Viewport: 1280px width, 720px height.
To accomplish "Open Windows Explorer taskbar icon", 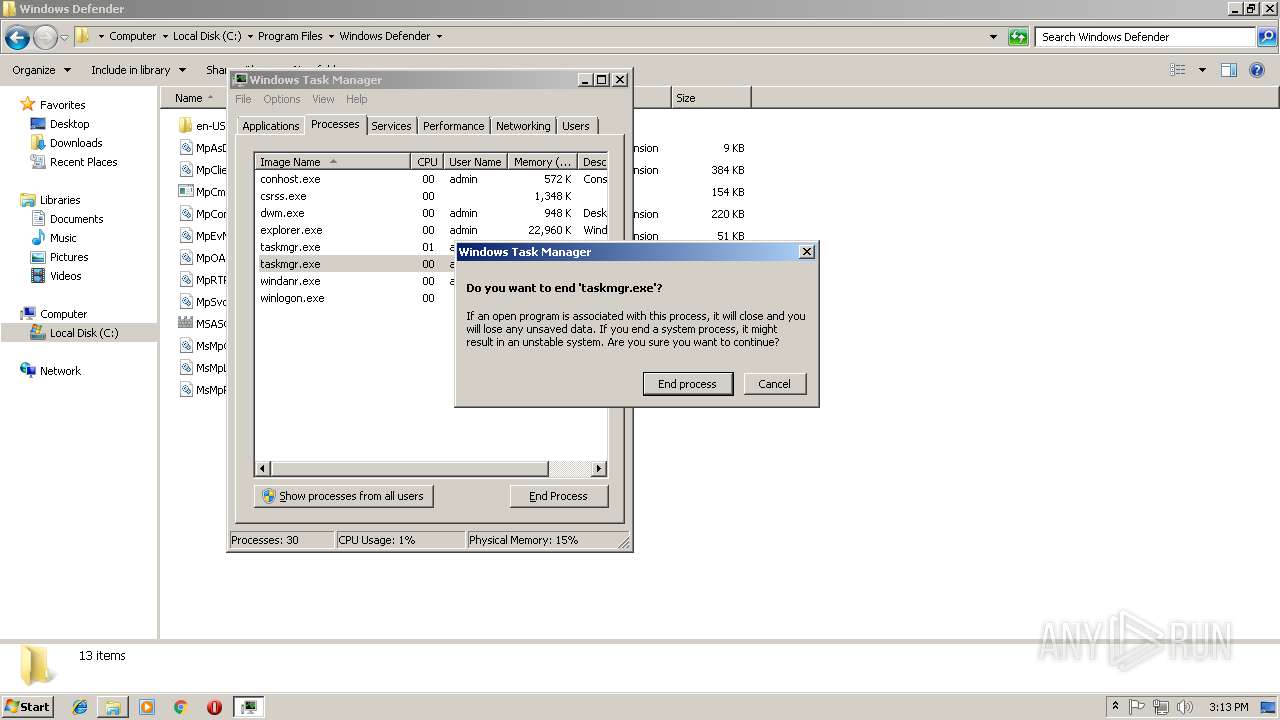I will click(113, 707).
